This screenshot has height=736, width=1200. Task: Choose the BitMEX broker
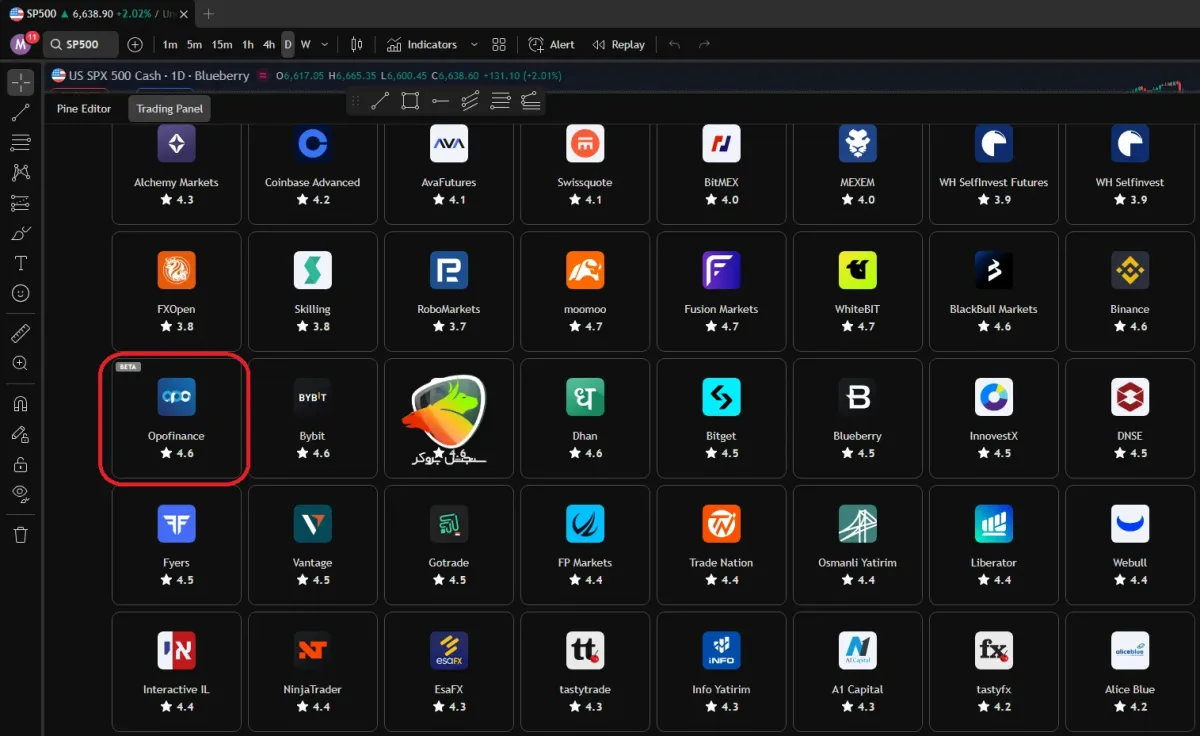tap(721, 172)
